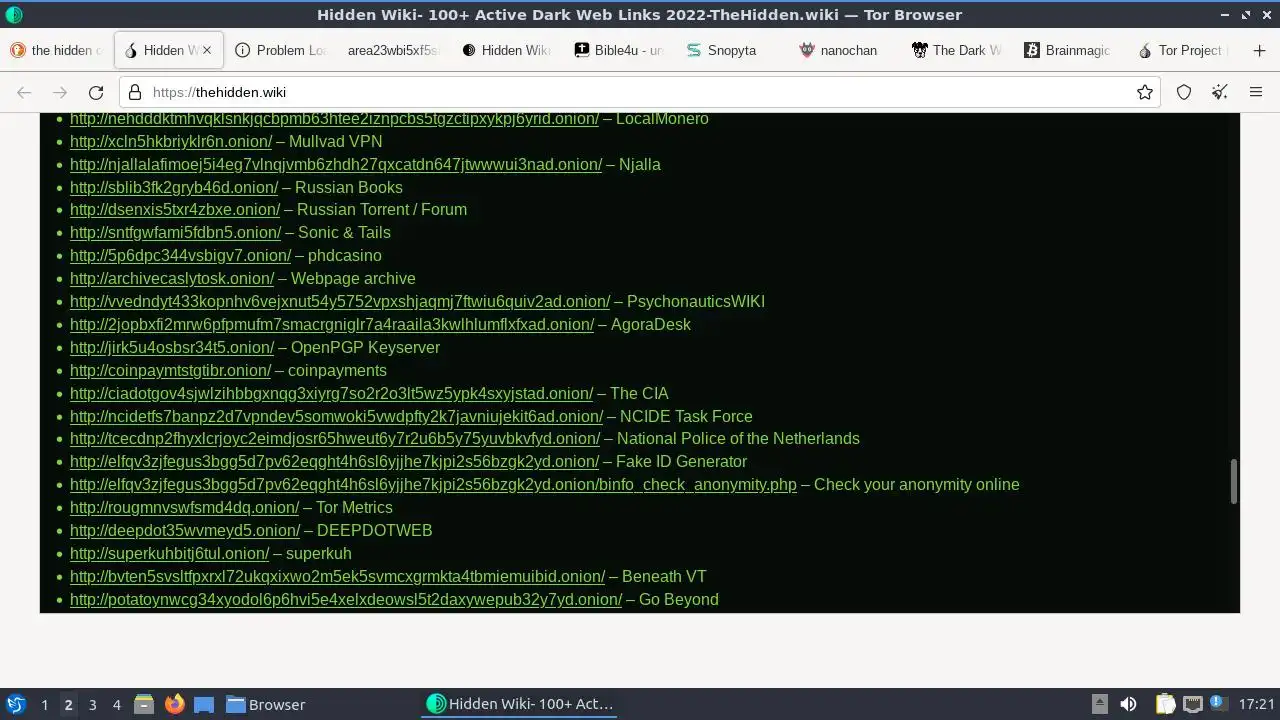1280x720 pixels.
Task: Open a new tab with the plus button
Action: point(1259,50)
